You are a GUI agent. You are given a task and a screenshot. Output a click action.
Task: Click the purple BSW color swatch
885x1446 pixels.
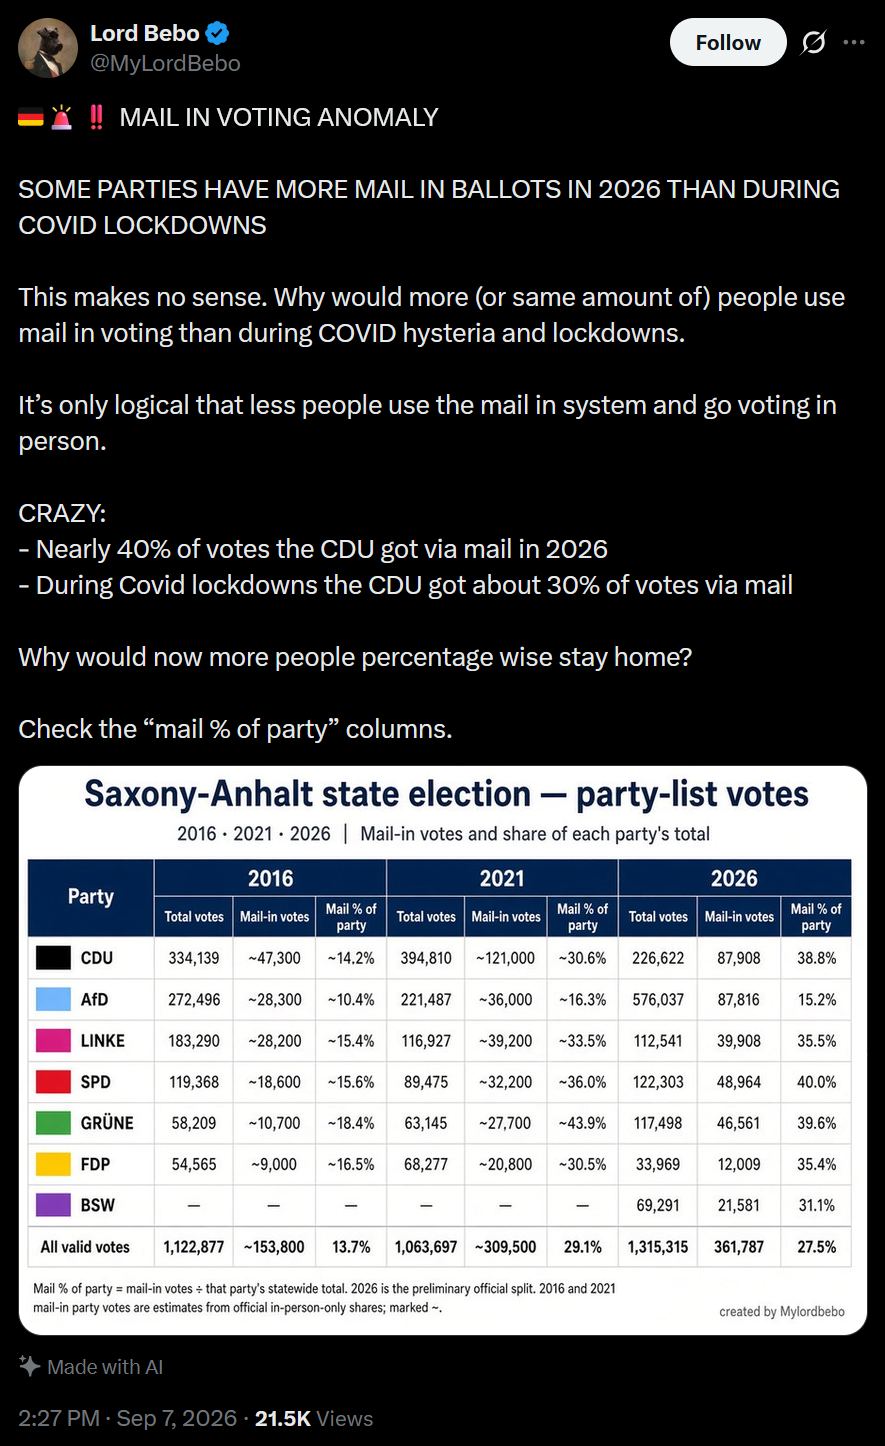click(53, 1205)
